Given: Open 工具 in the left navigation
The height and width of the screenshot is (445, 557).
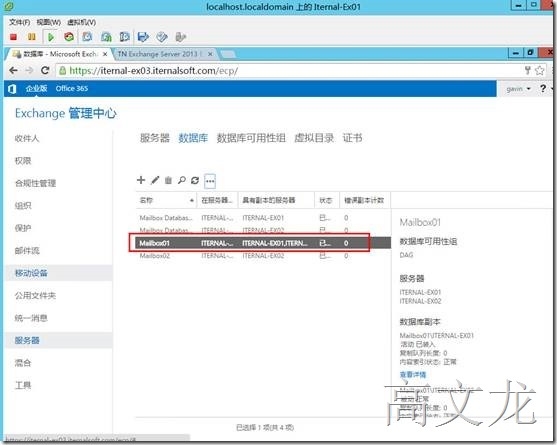Looking at the screenshot, I should [23, 385].
